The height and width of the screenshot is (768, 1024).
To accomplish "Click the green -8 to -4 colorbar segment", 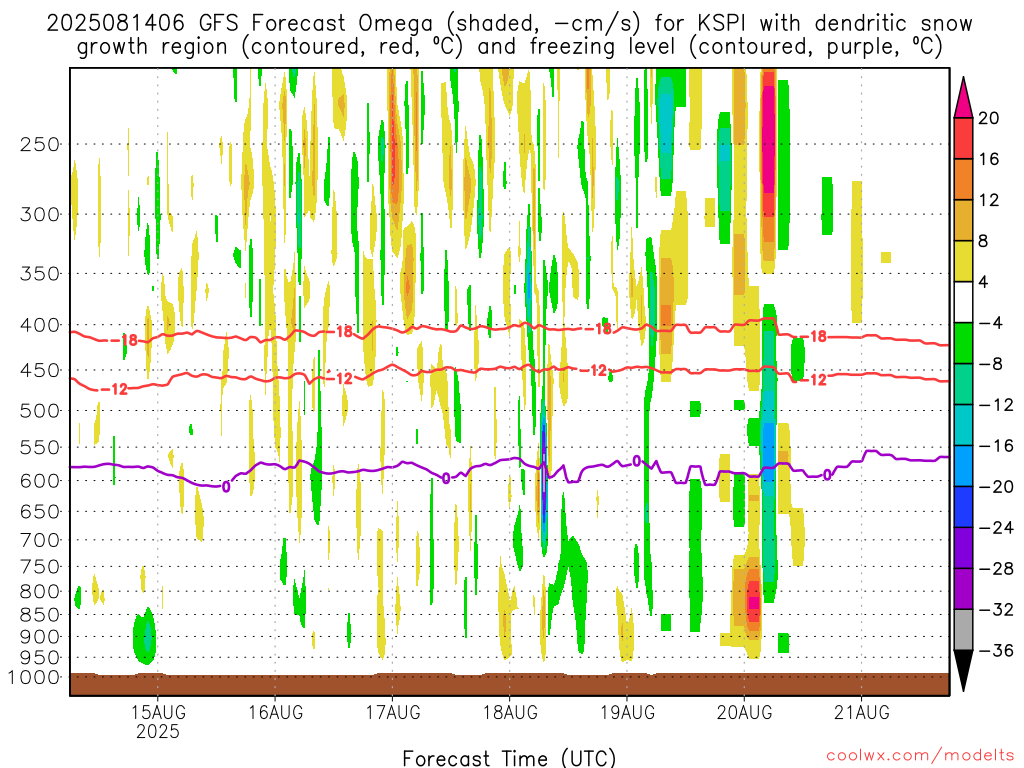I will 963,343.
